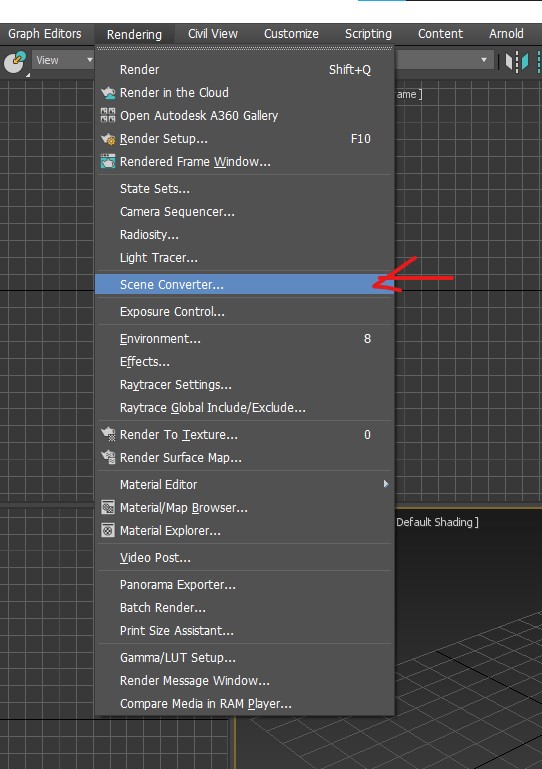This screenshot has height=769, width=542.
Task: Open Render Setup dialog
Action: coord(245,139)
